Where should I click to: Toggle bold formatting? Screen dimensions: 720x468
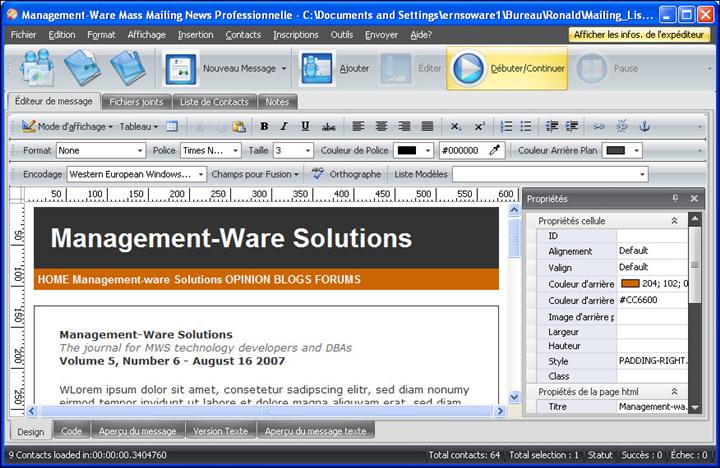[264, 126]
